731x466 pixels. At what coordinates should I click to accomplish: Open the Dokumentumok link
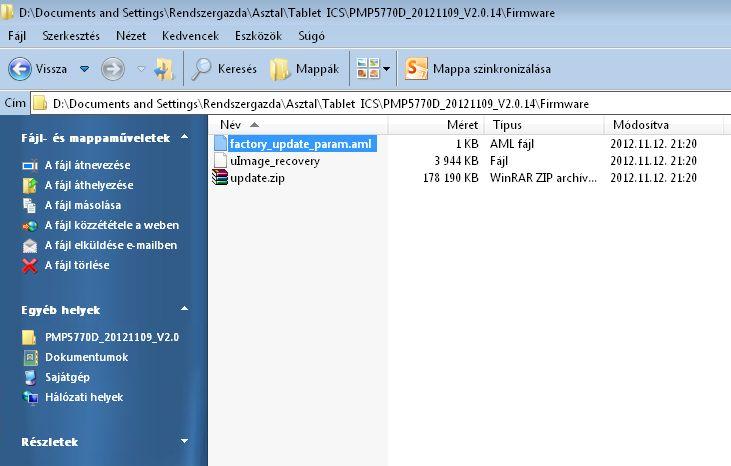click(87, 357)
